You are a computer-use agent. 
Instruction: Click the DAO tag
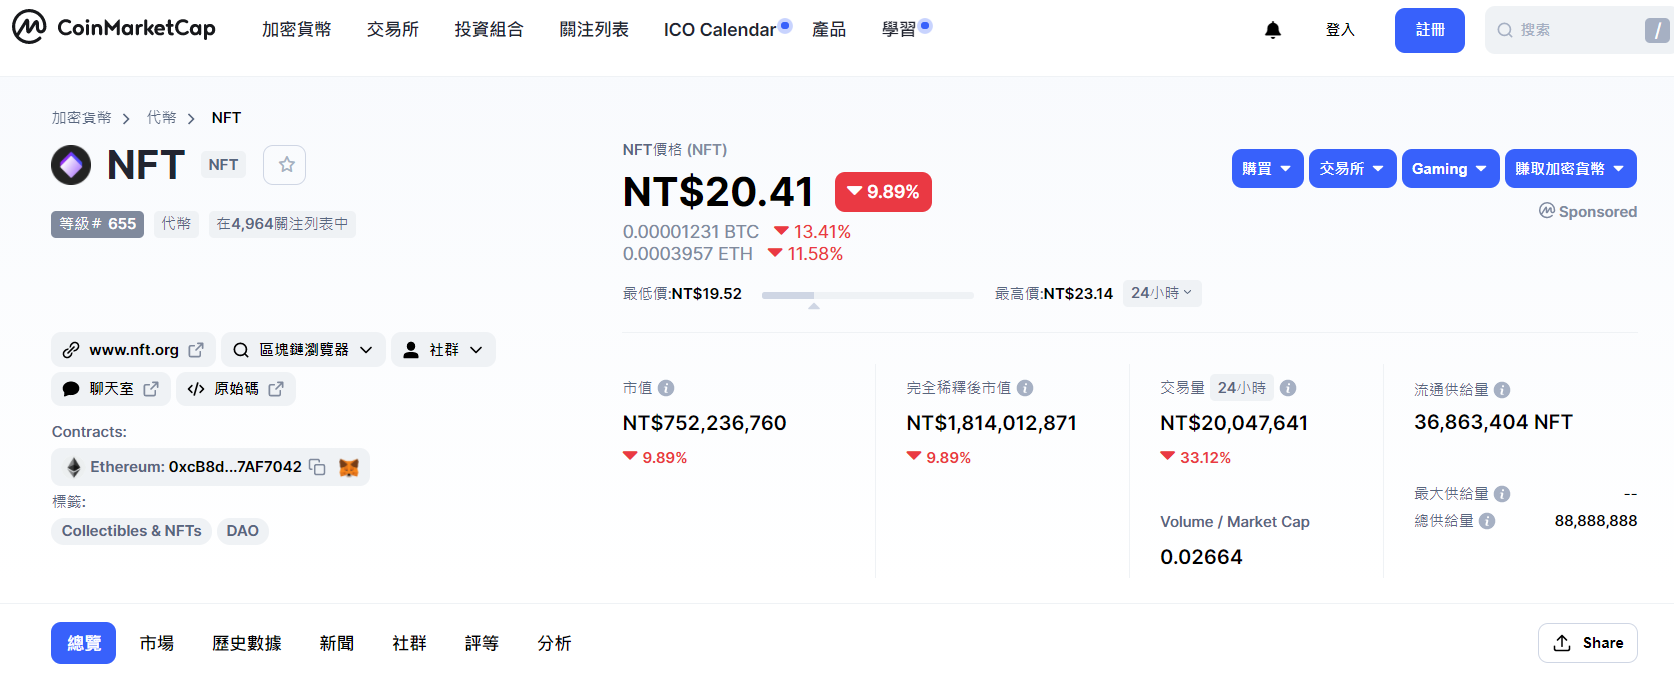(243, 531)
